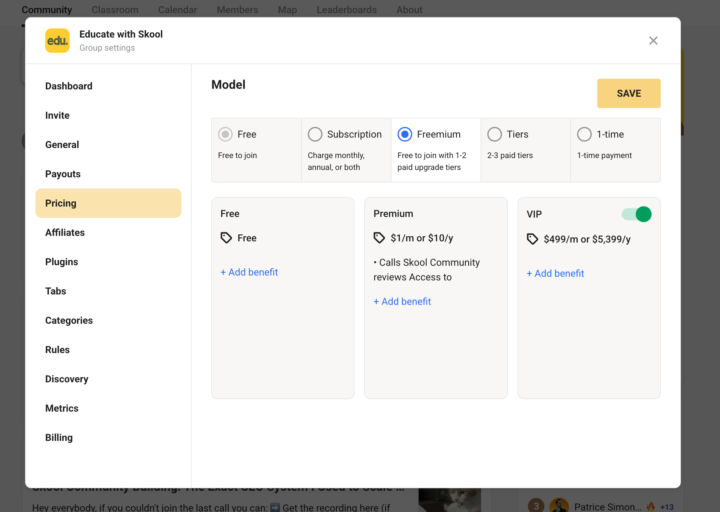Select the 1-time payment model
The width and height of the screenshot is (720, 512).
pos(584,134)
